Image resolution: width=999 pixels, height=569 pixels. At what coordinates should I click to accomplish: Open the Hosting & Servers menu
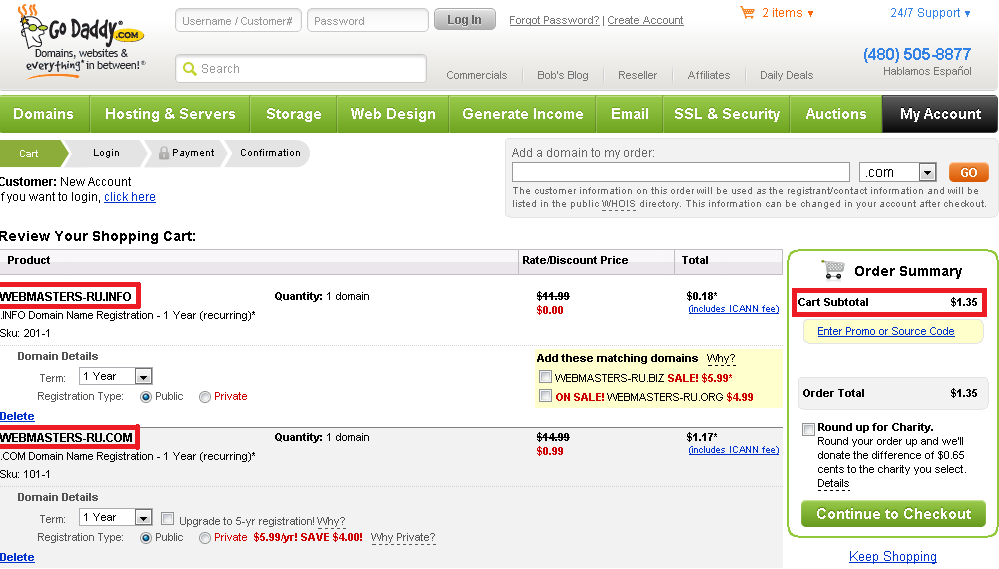170,114
